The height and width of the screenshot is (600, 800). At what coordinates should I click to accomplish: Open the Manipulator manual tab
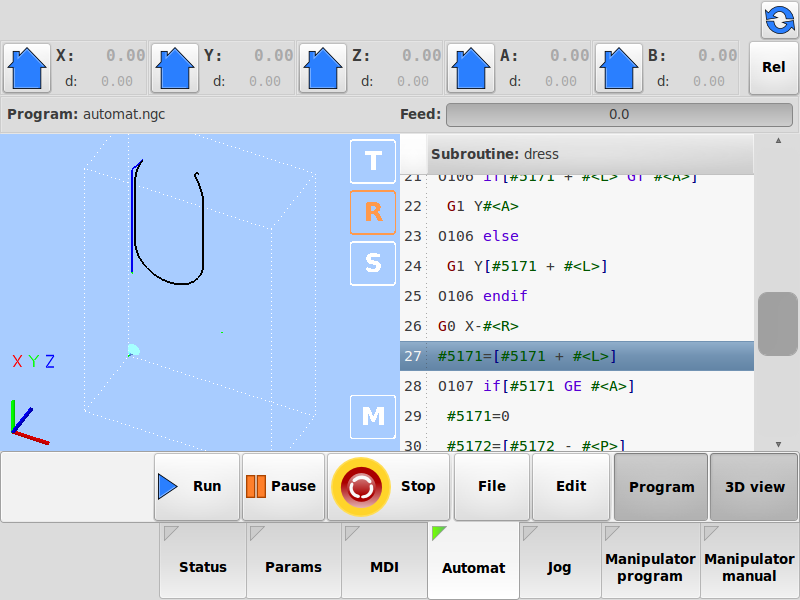tap(749, 561)
